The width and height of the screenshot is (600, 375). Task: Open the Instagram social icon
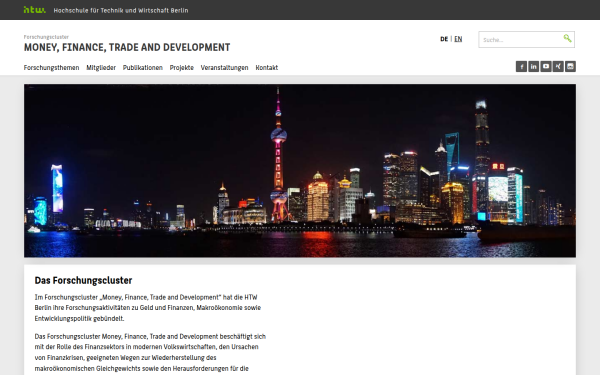(570, 67)
